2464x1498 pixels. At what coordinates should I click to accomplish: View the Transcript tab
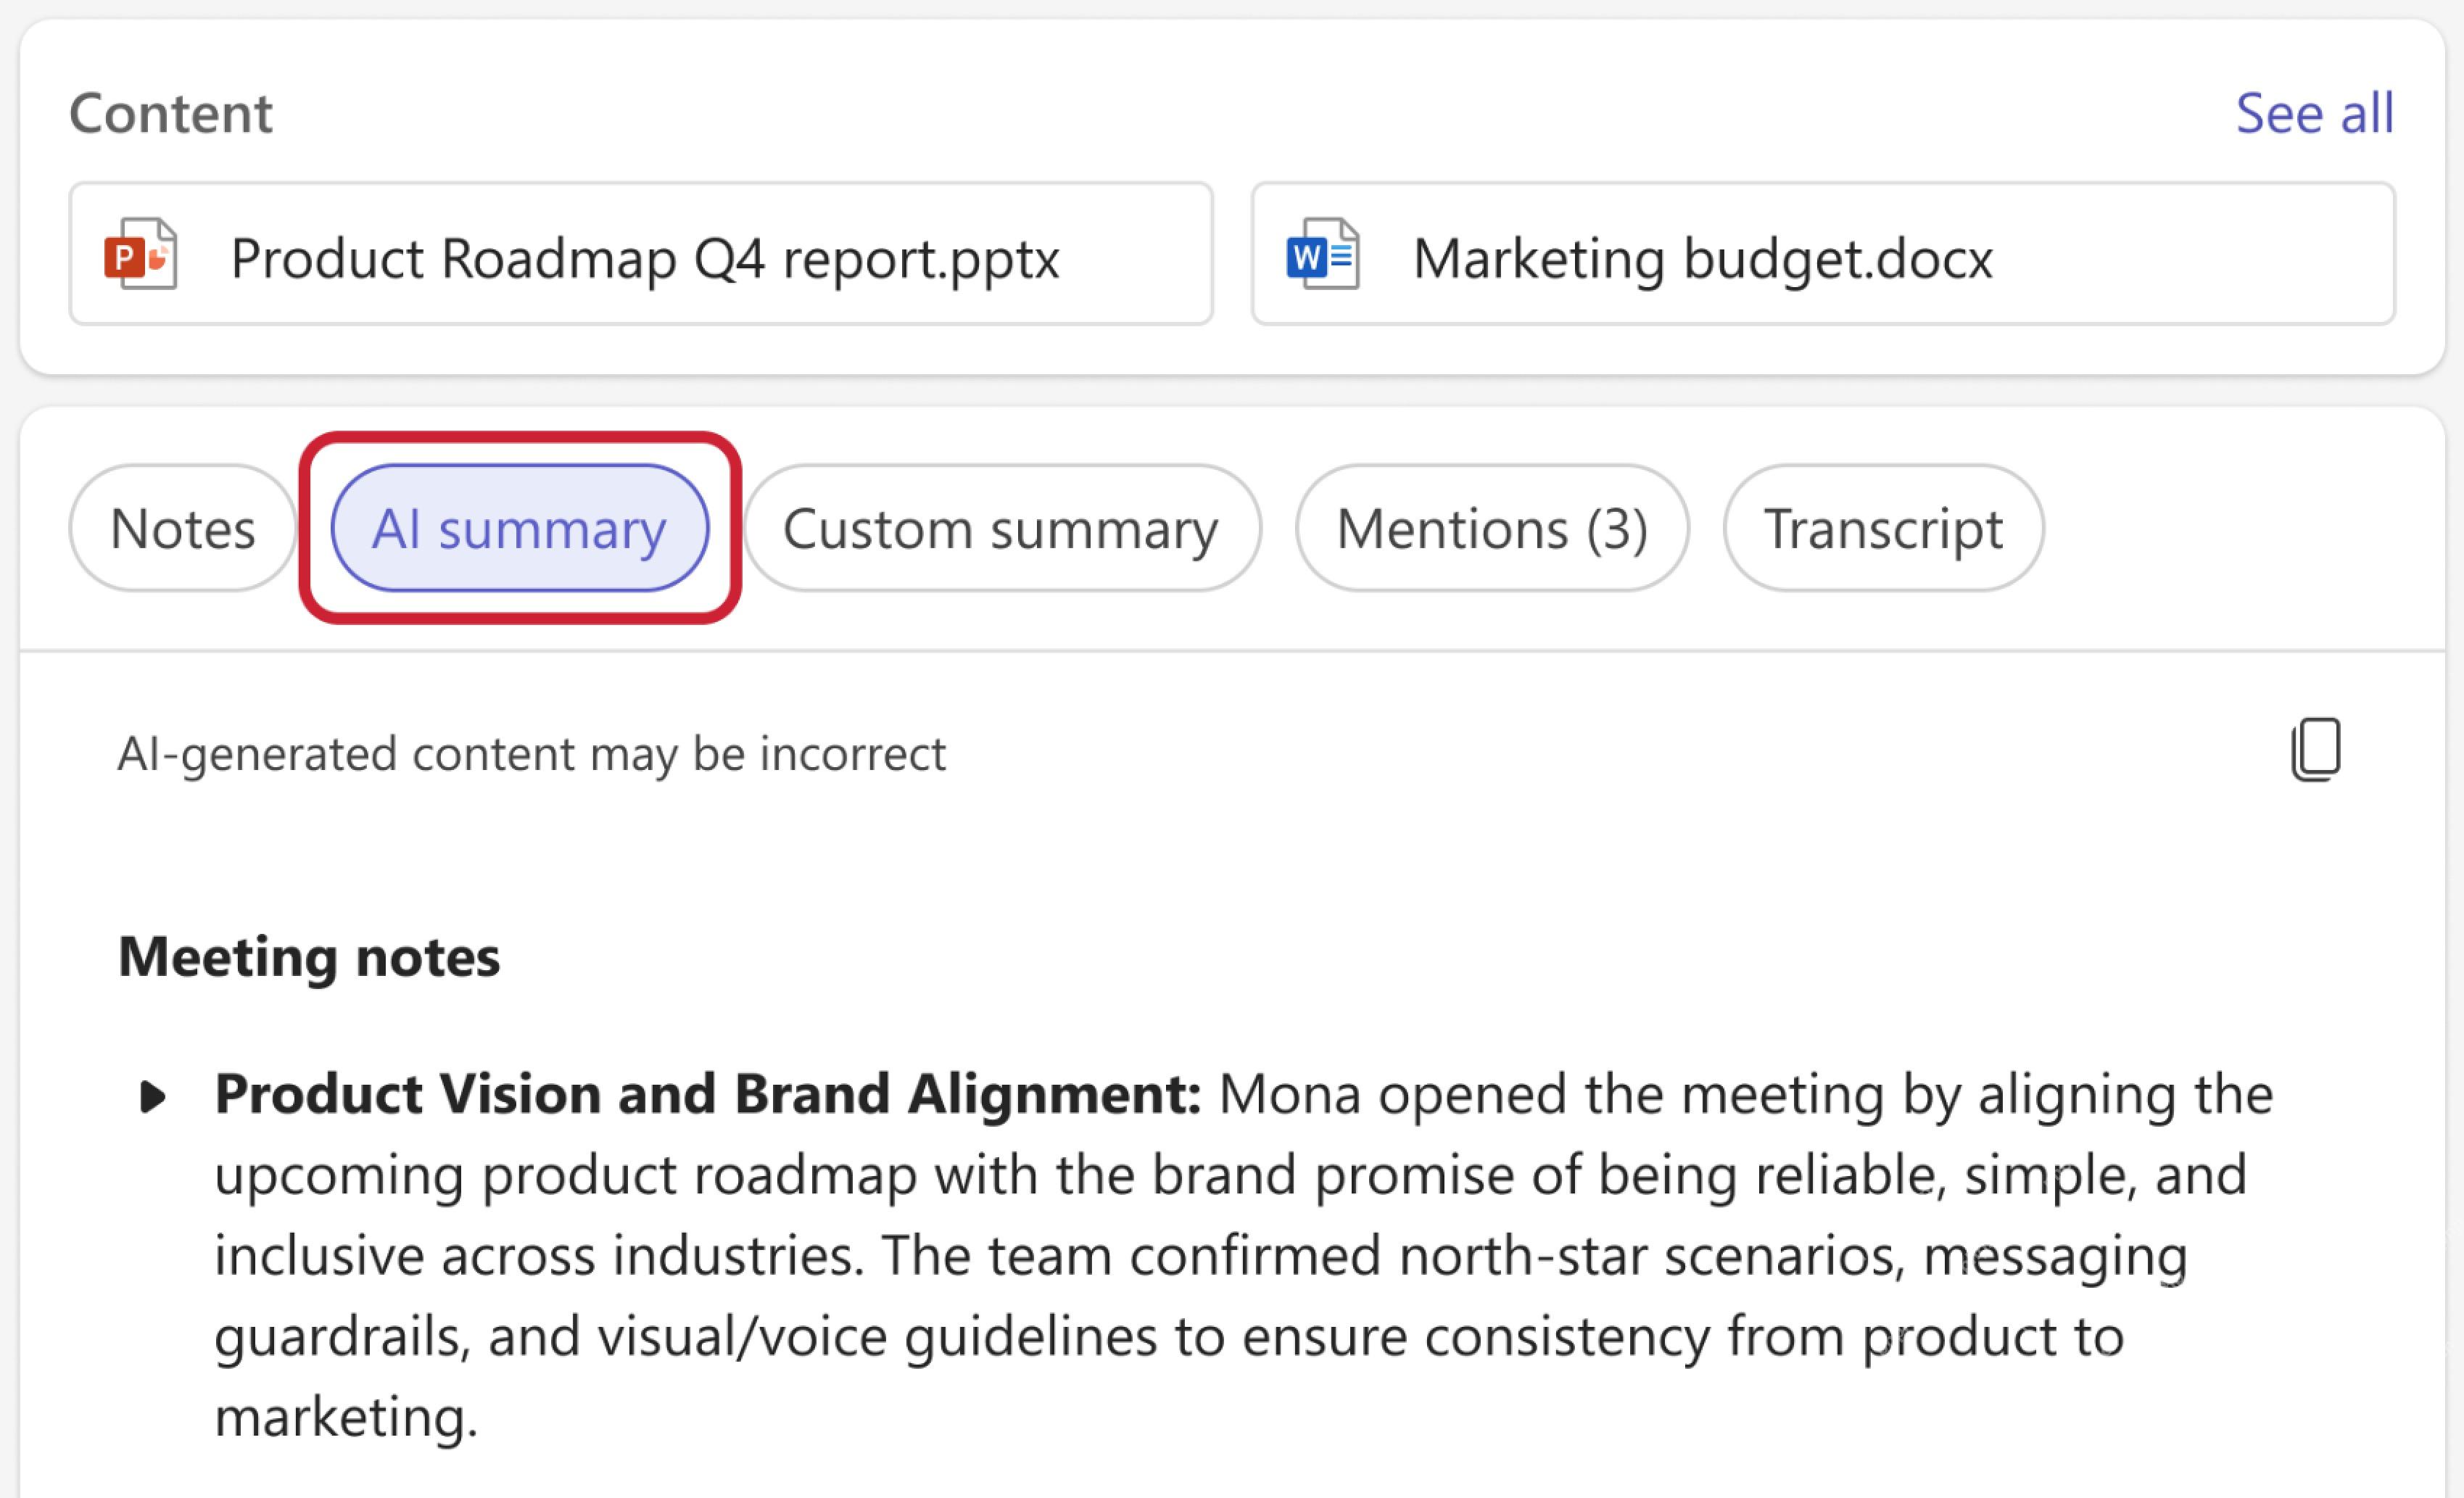coord(1883,528)
